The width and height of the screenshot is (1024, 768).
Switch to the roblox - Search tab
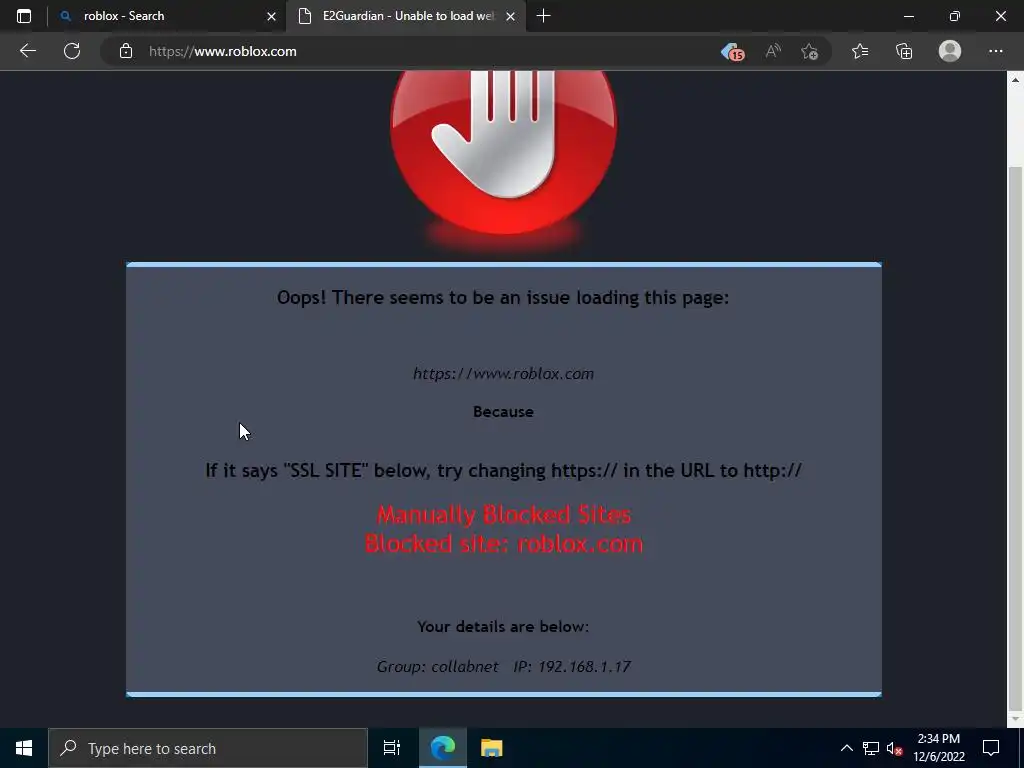click(166, 16)
